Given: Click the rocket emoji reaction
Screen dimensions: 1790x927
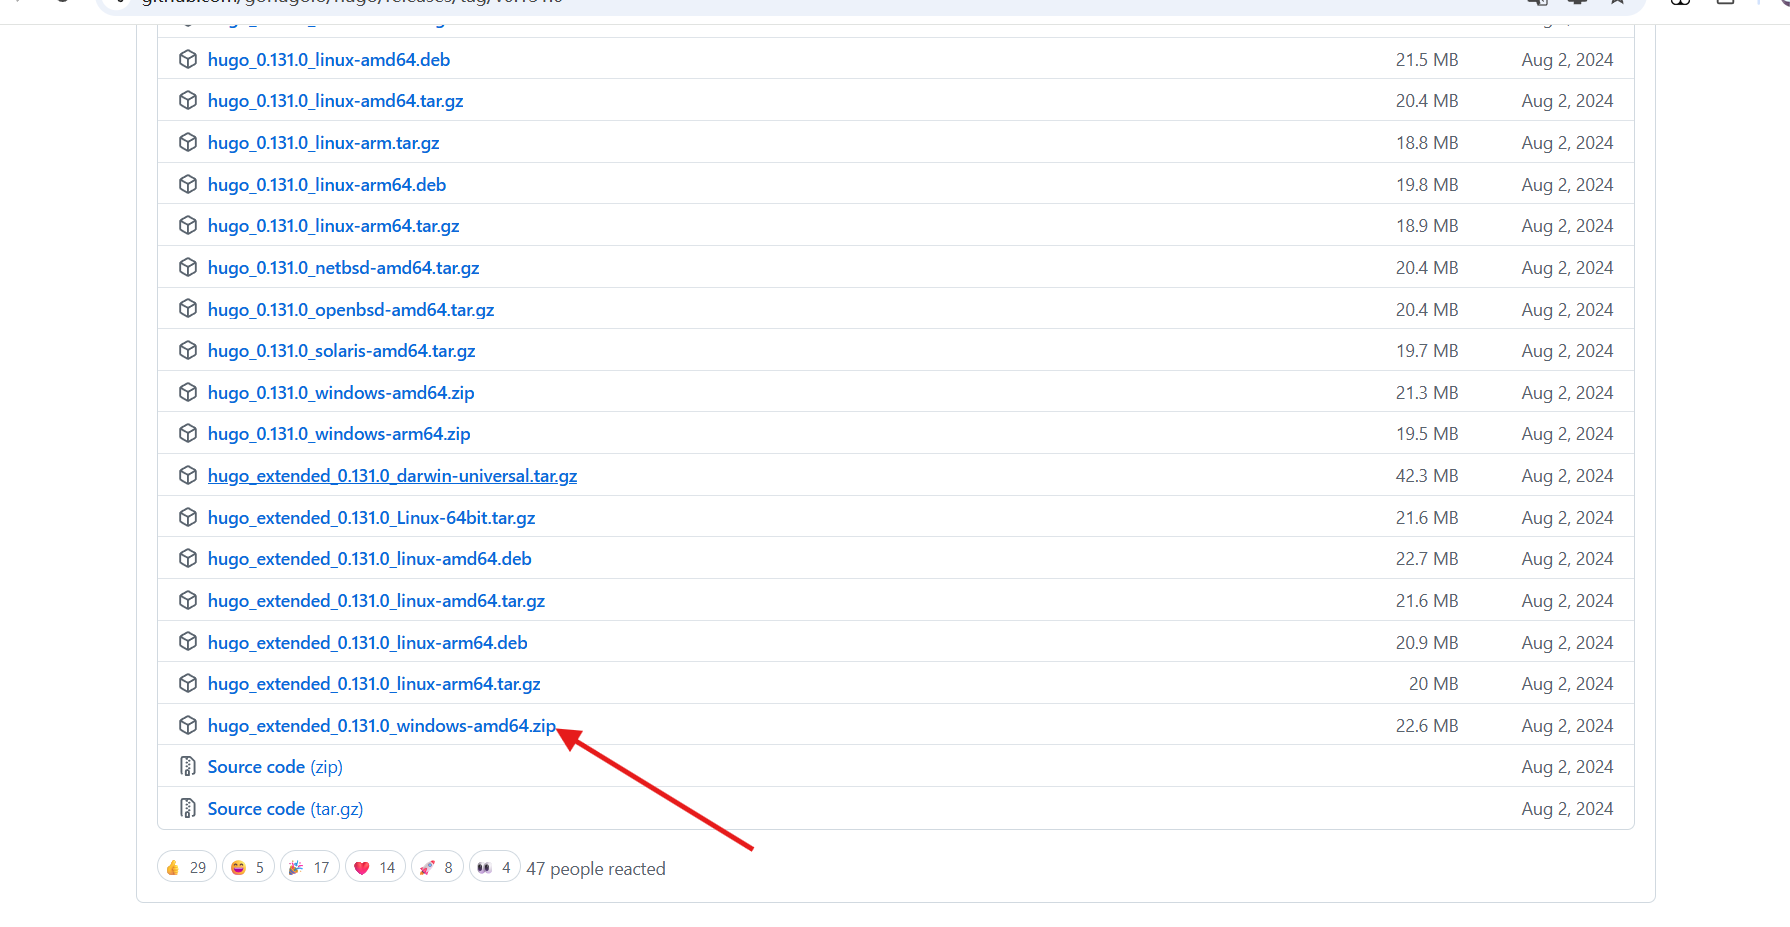Looking at the screenshot, I should coord(437,867).
